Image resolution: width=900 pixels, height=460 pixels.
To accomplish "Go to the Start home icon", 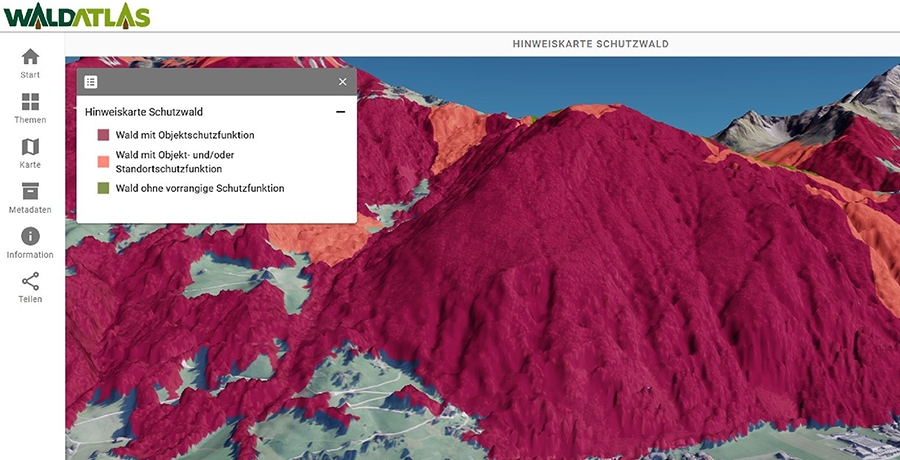I will pyautogui.click(x=30, y=57).
